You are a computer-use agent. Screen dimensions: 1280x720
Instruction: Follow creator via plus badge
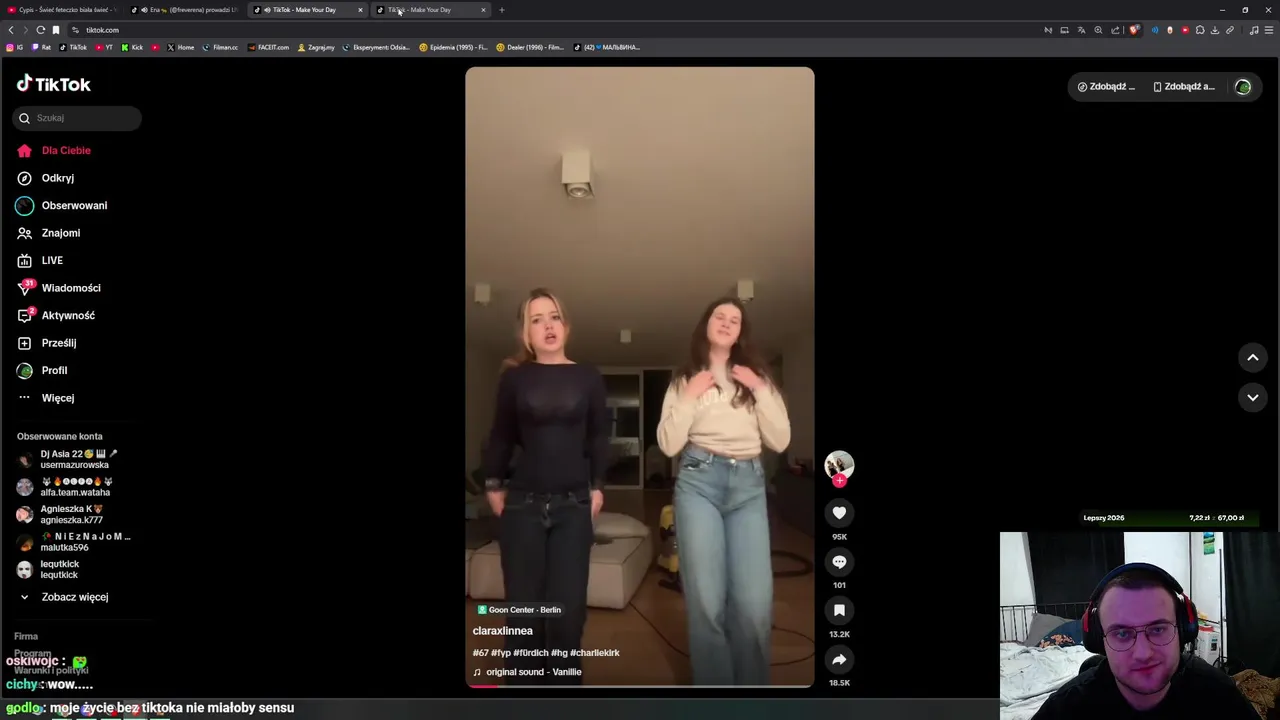click(839, 481)
